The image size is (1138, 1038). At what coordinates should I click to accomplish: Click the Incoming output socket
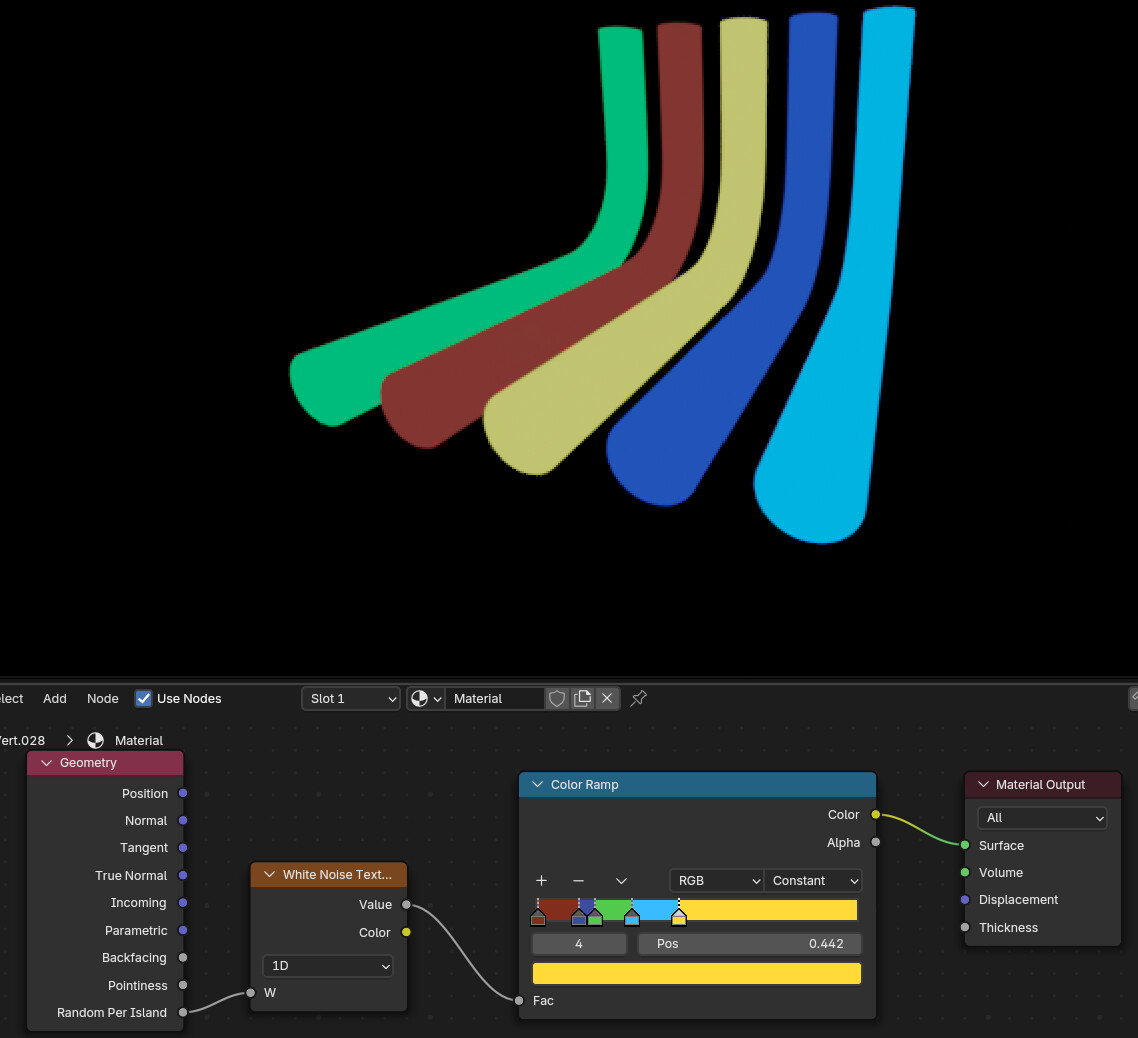183,902
